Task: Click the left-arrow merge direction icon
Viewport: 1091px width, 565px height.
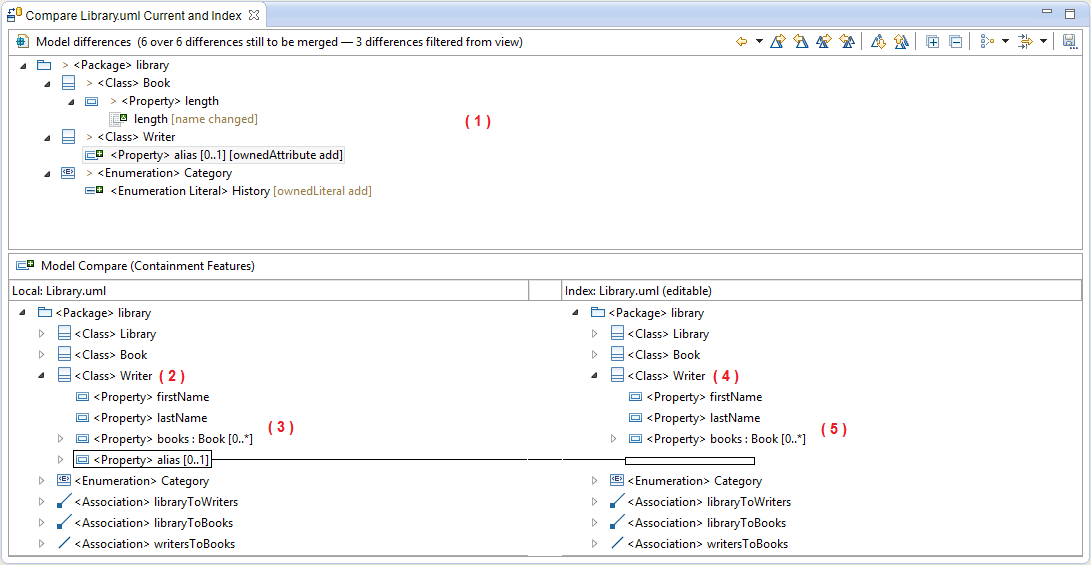Action: 742,42
